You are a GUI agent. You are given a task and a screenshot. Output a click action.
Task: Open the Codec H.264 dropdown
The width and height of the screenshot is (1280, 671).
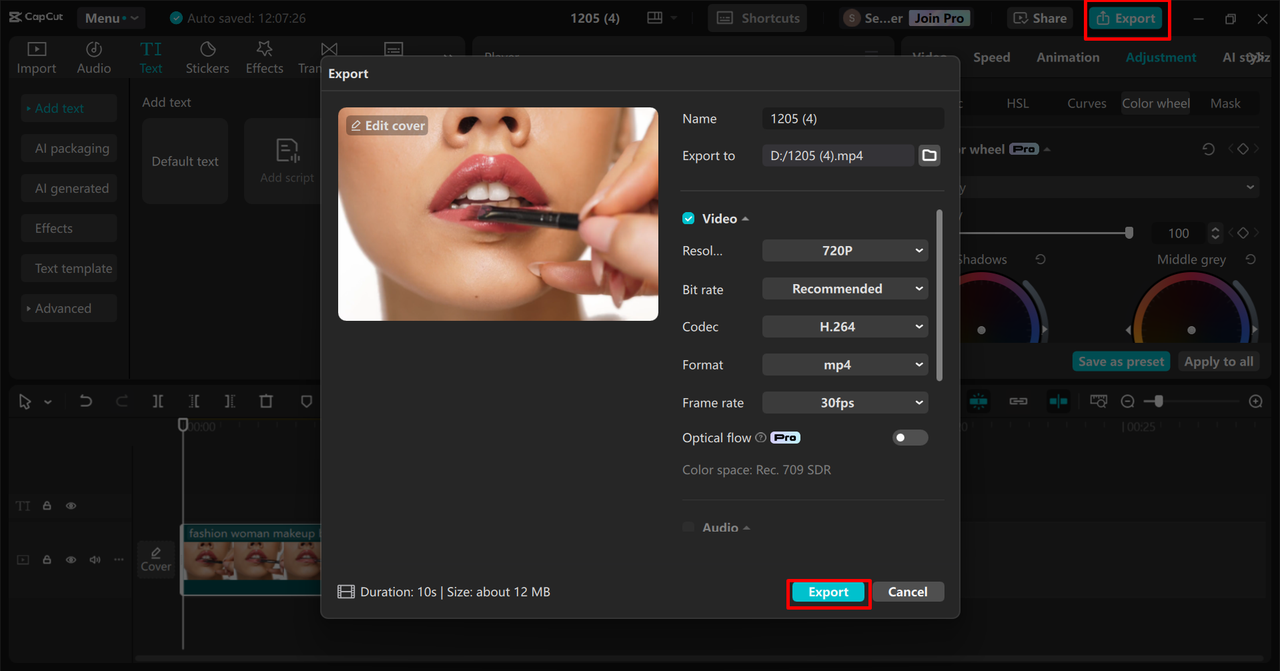[845, 327]
